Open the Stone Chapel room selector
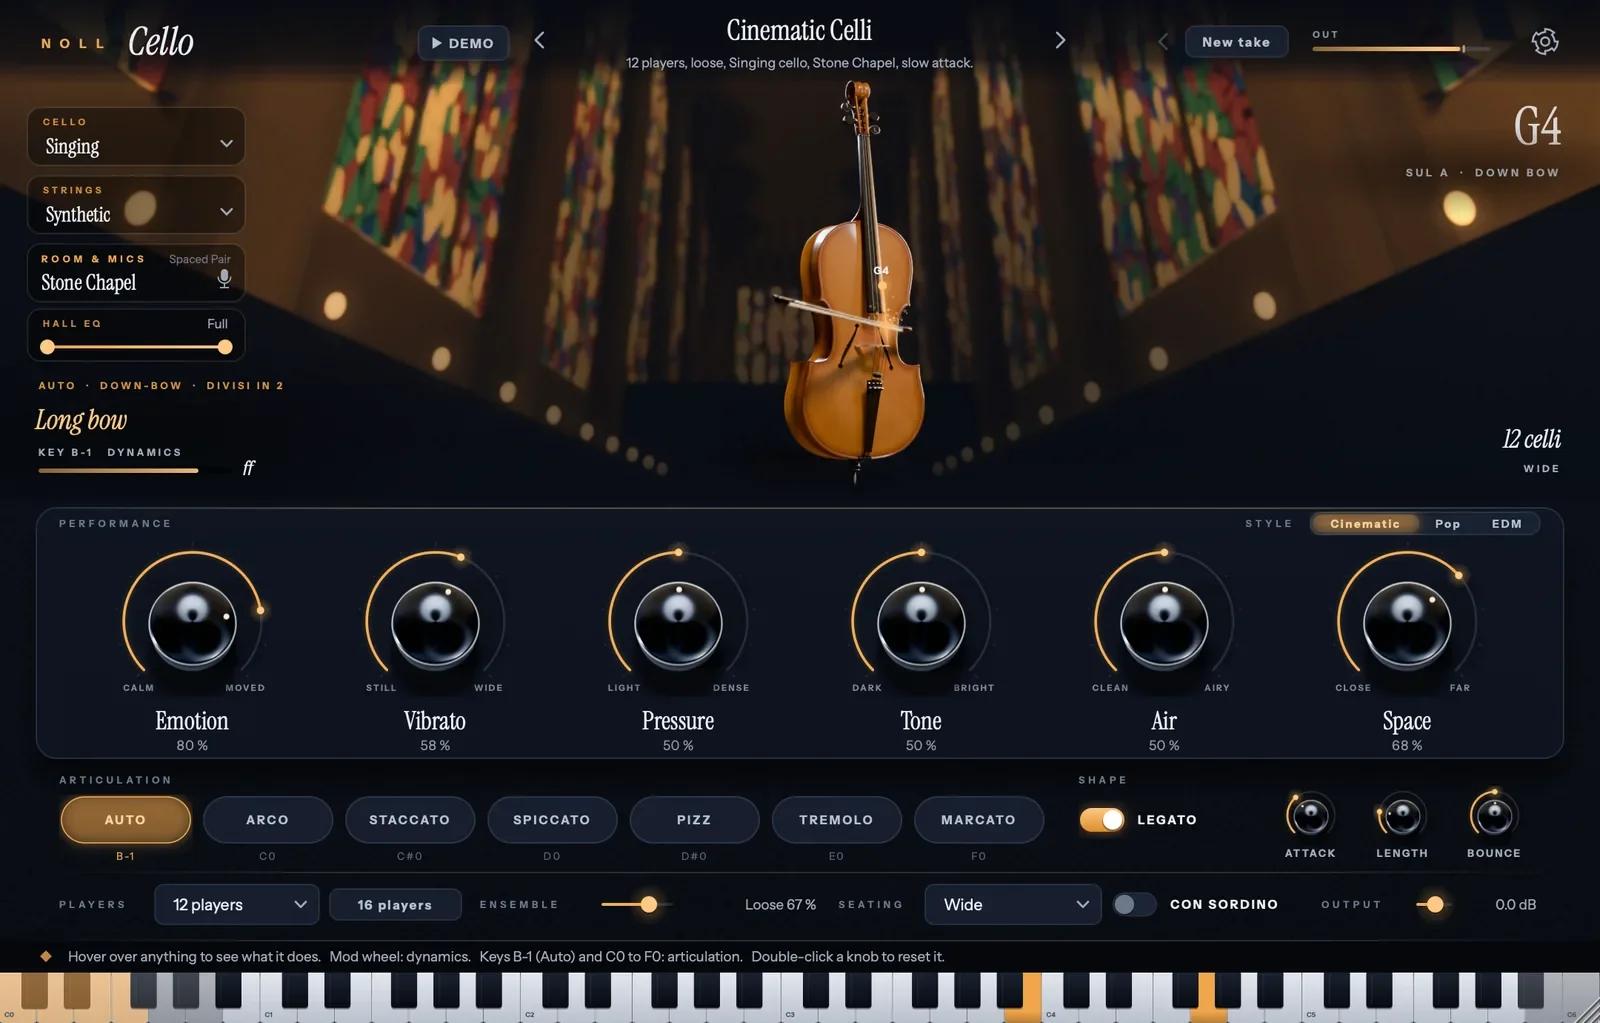Screen dimensions: 1600x1023 136,273
